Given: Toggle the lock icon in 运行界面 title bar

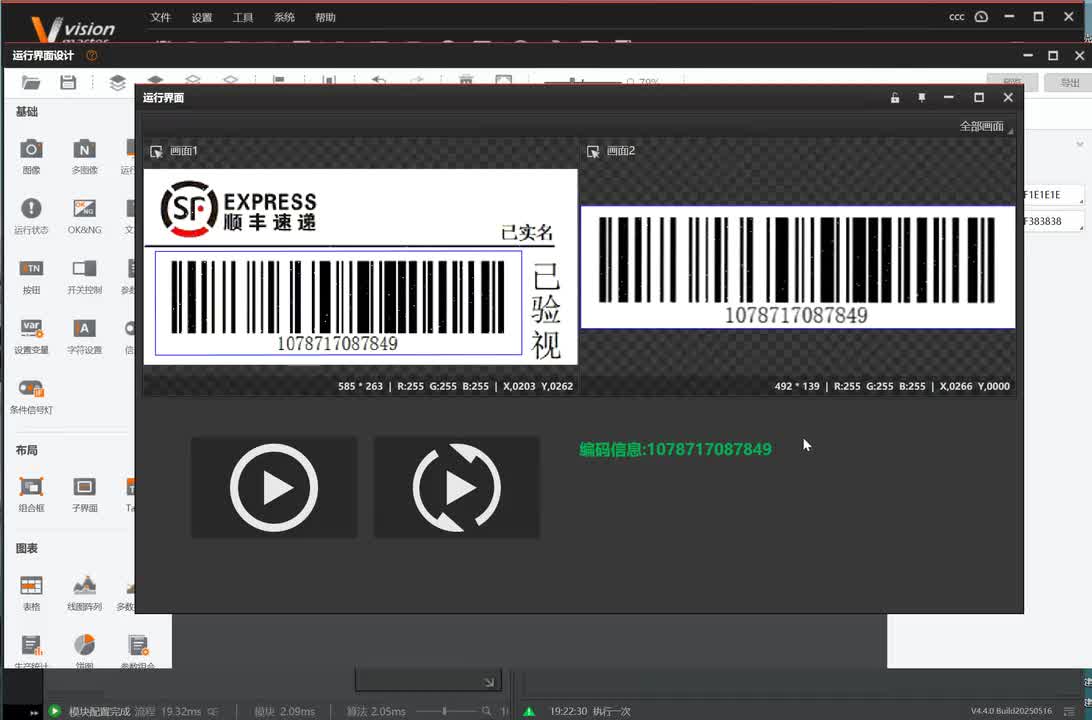Looking at the screenshot, I should coord(895,98).
